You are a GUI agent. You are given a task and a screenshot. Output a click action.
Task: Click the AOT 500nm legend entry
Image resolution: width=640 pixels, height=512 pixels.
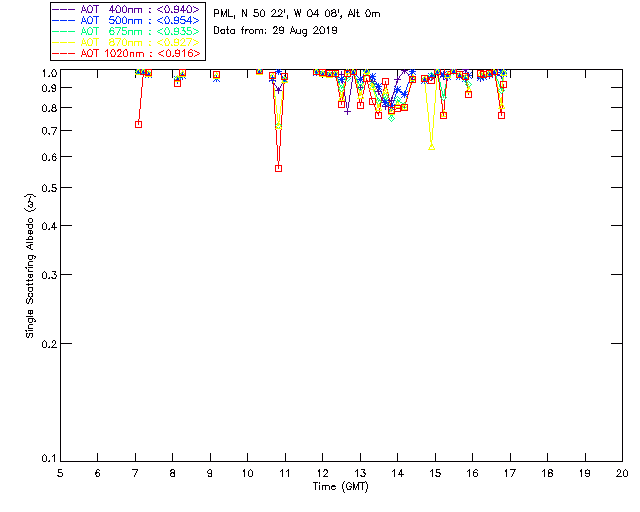coord(126,20)
